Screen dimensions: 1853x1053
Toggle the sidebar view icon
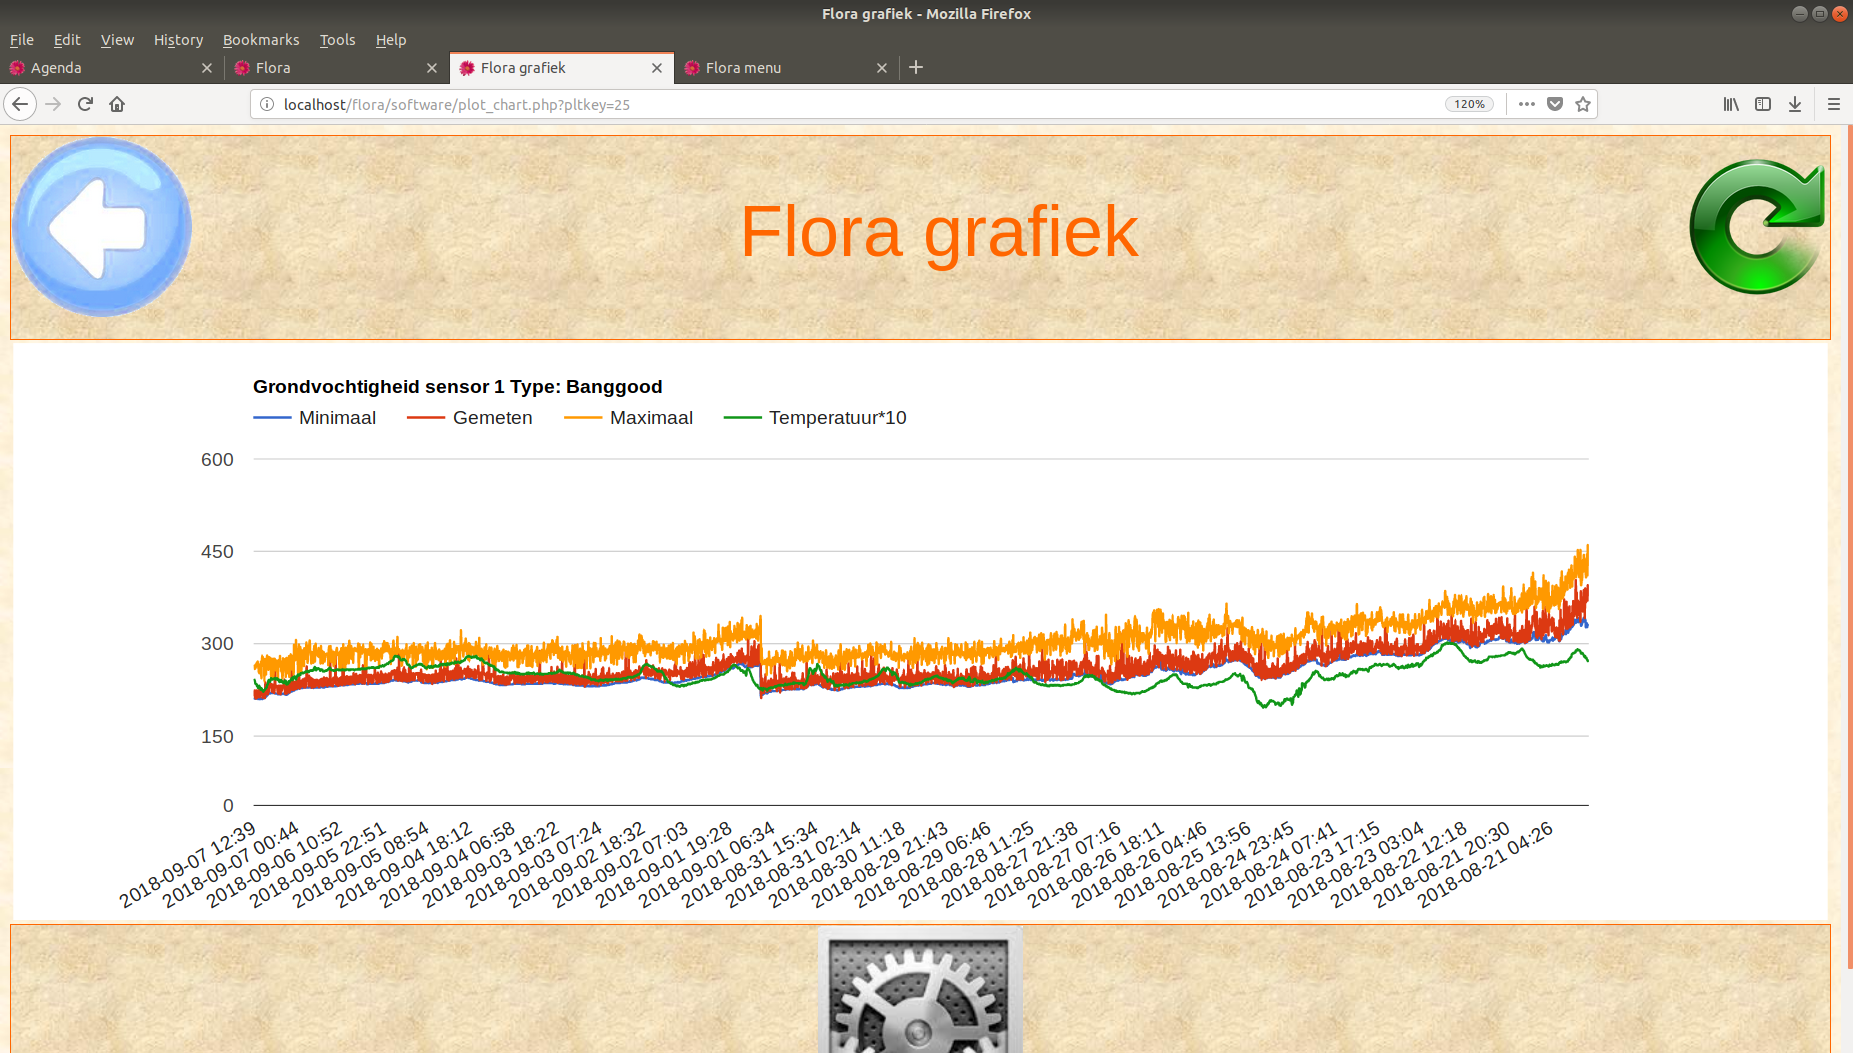(x=1763, y=104)
